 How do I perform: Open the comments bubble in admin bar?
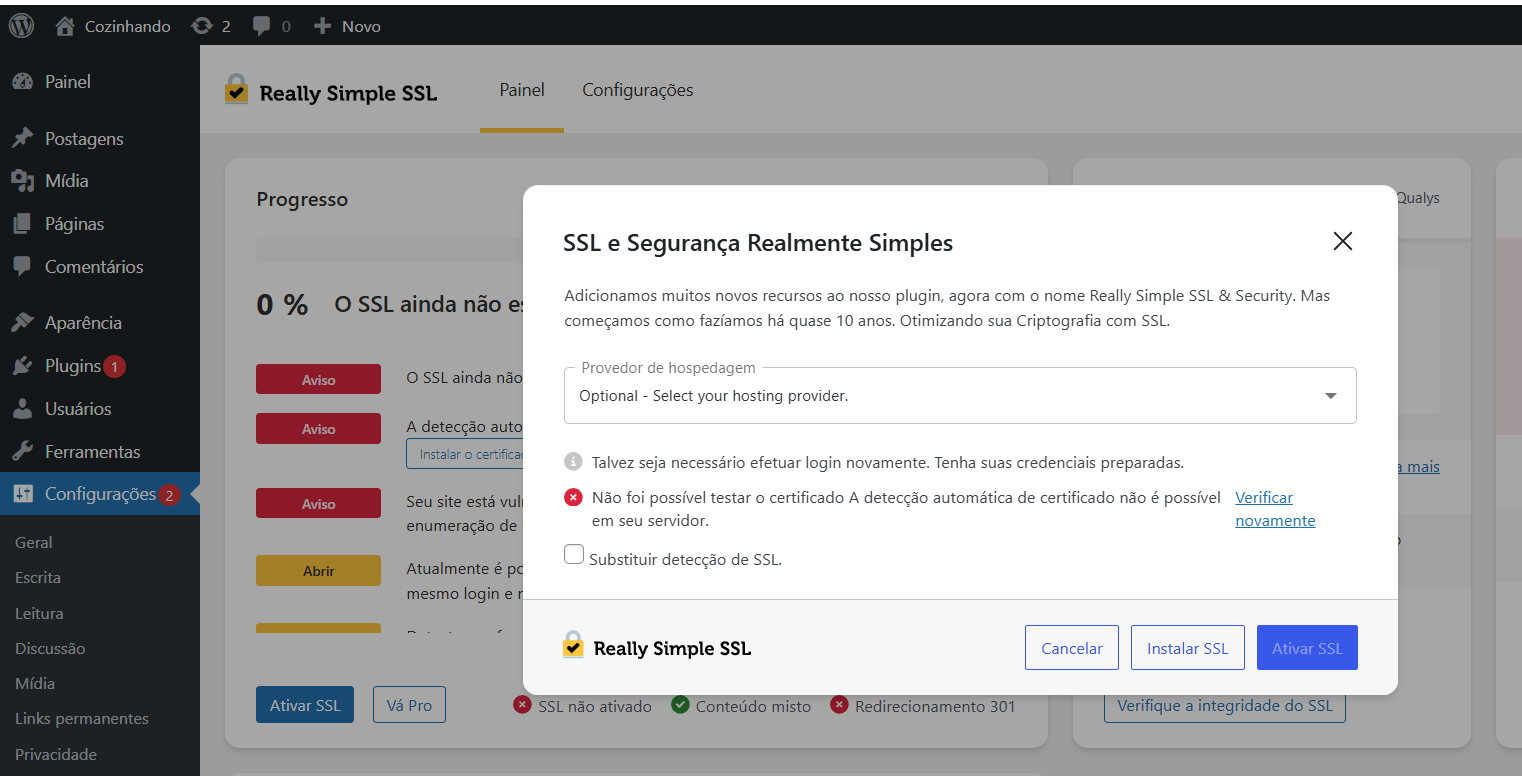coord(271,26)
